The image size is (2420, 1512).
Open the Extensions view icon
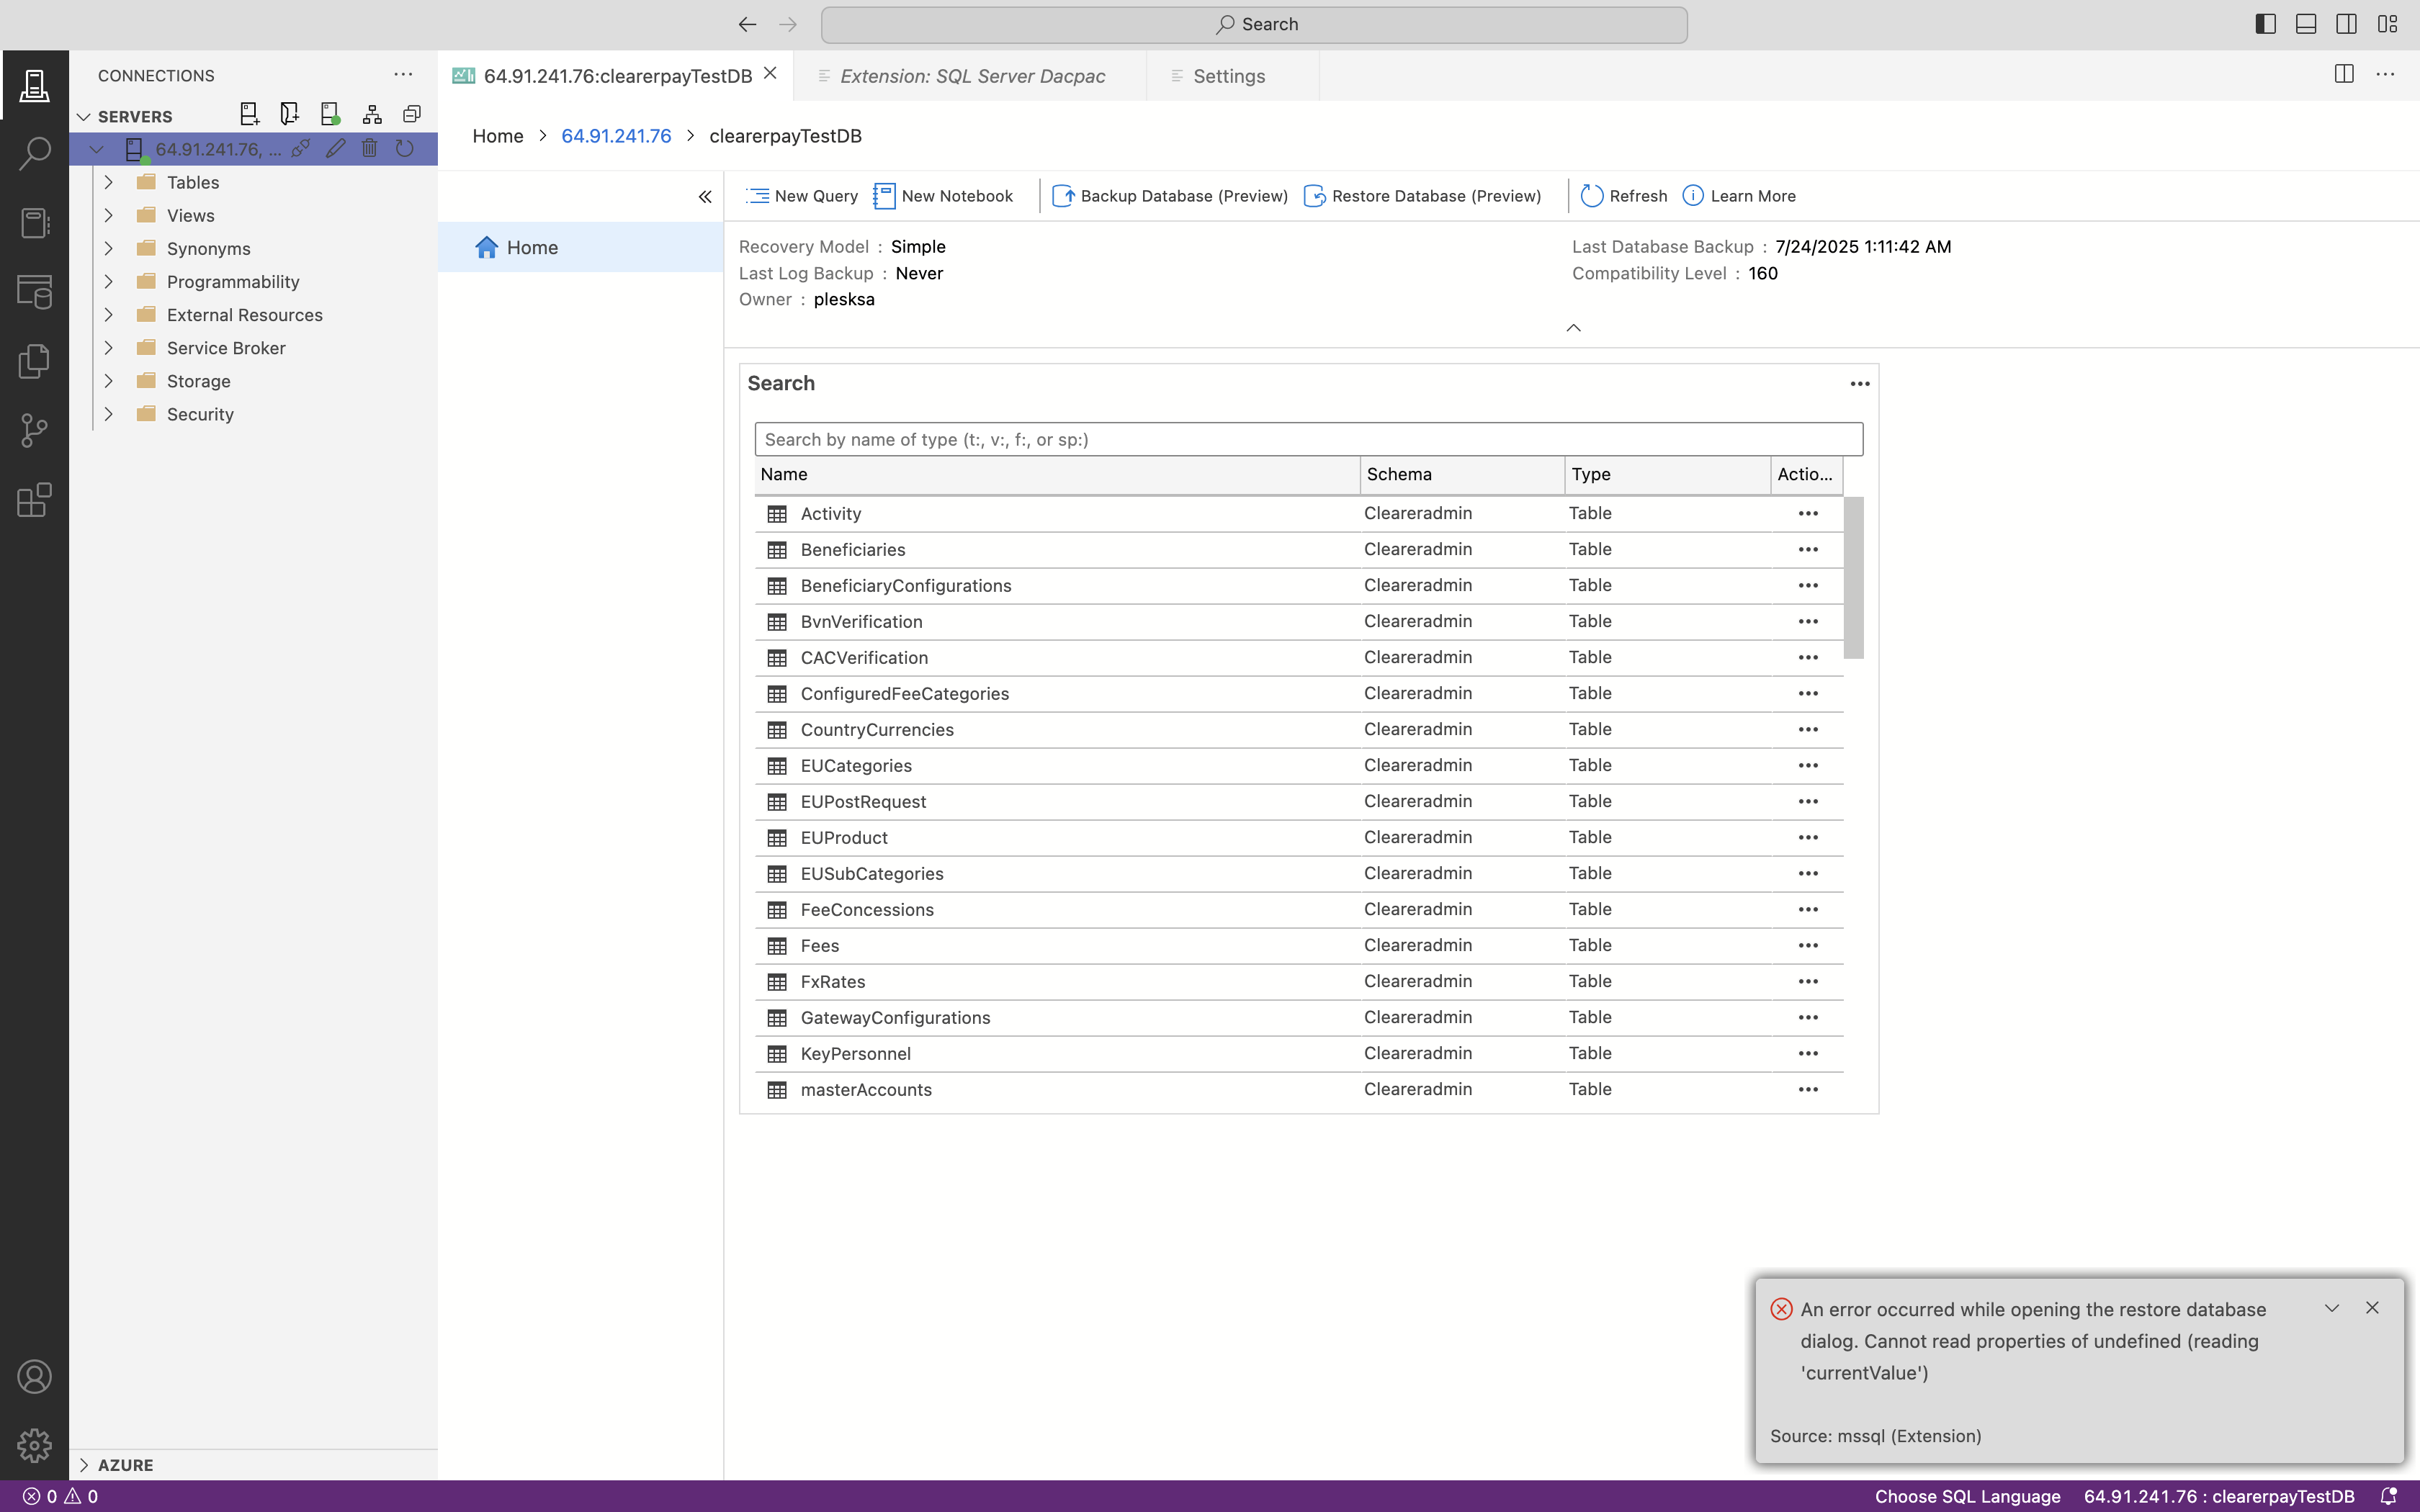[x=34, y=499]
